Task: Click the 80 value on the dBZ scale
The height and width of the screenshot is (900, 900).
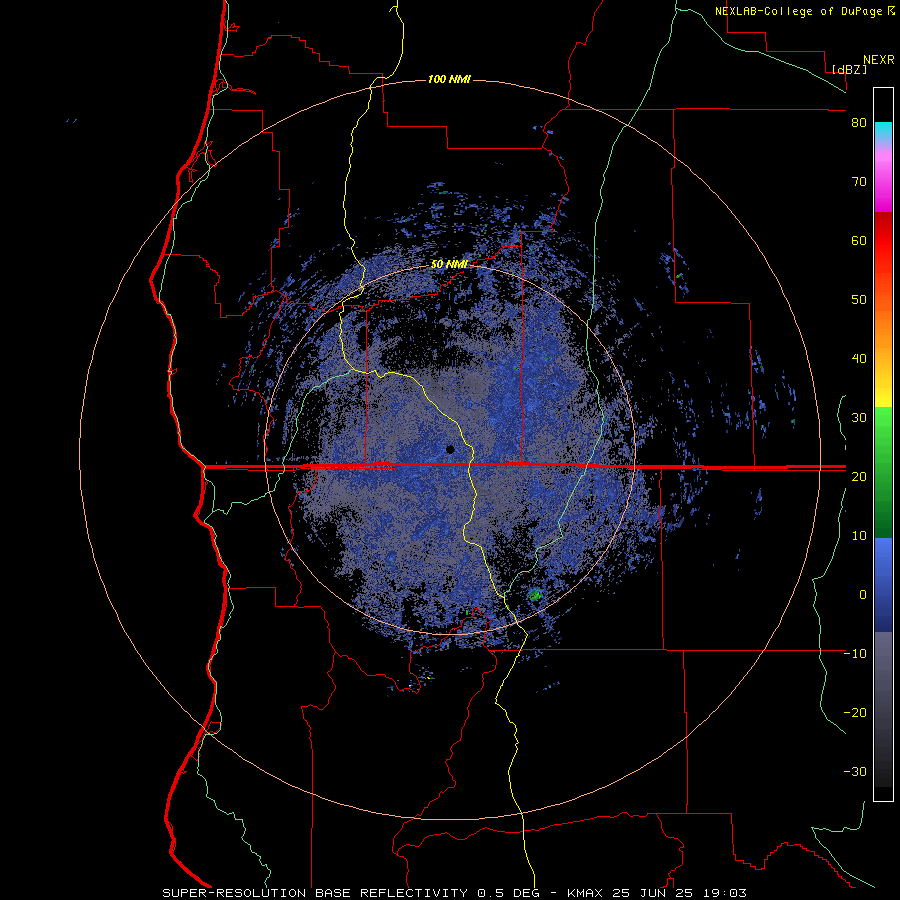Action: coord(859,123)
